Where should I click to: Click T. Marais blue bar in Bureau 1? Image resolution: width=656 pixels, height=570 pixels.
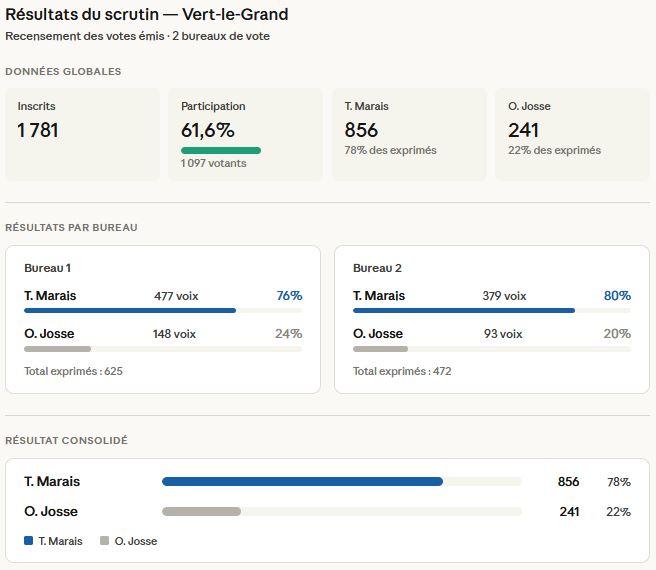(x=130, y=311)
